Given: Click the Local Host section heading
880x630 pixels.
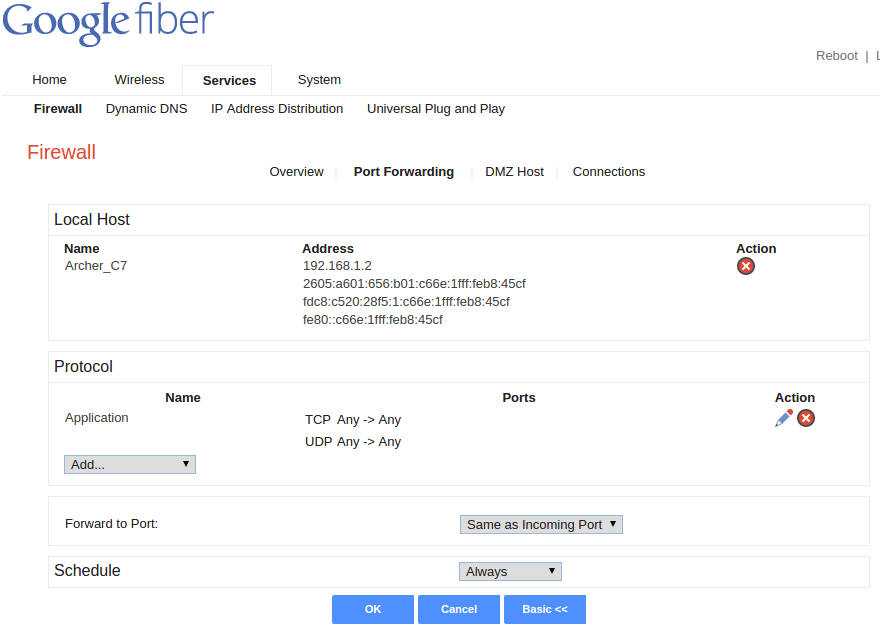Looking at the screenshot, I should [91, 219].
